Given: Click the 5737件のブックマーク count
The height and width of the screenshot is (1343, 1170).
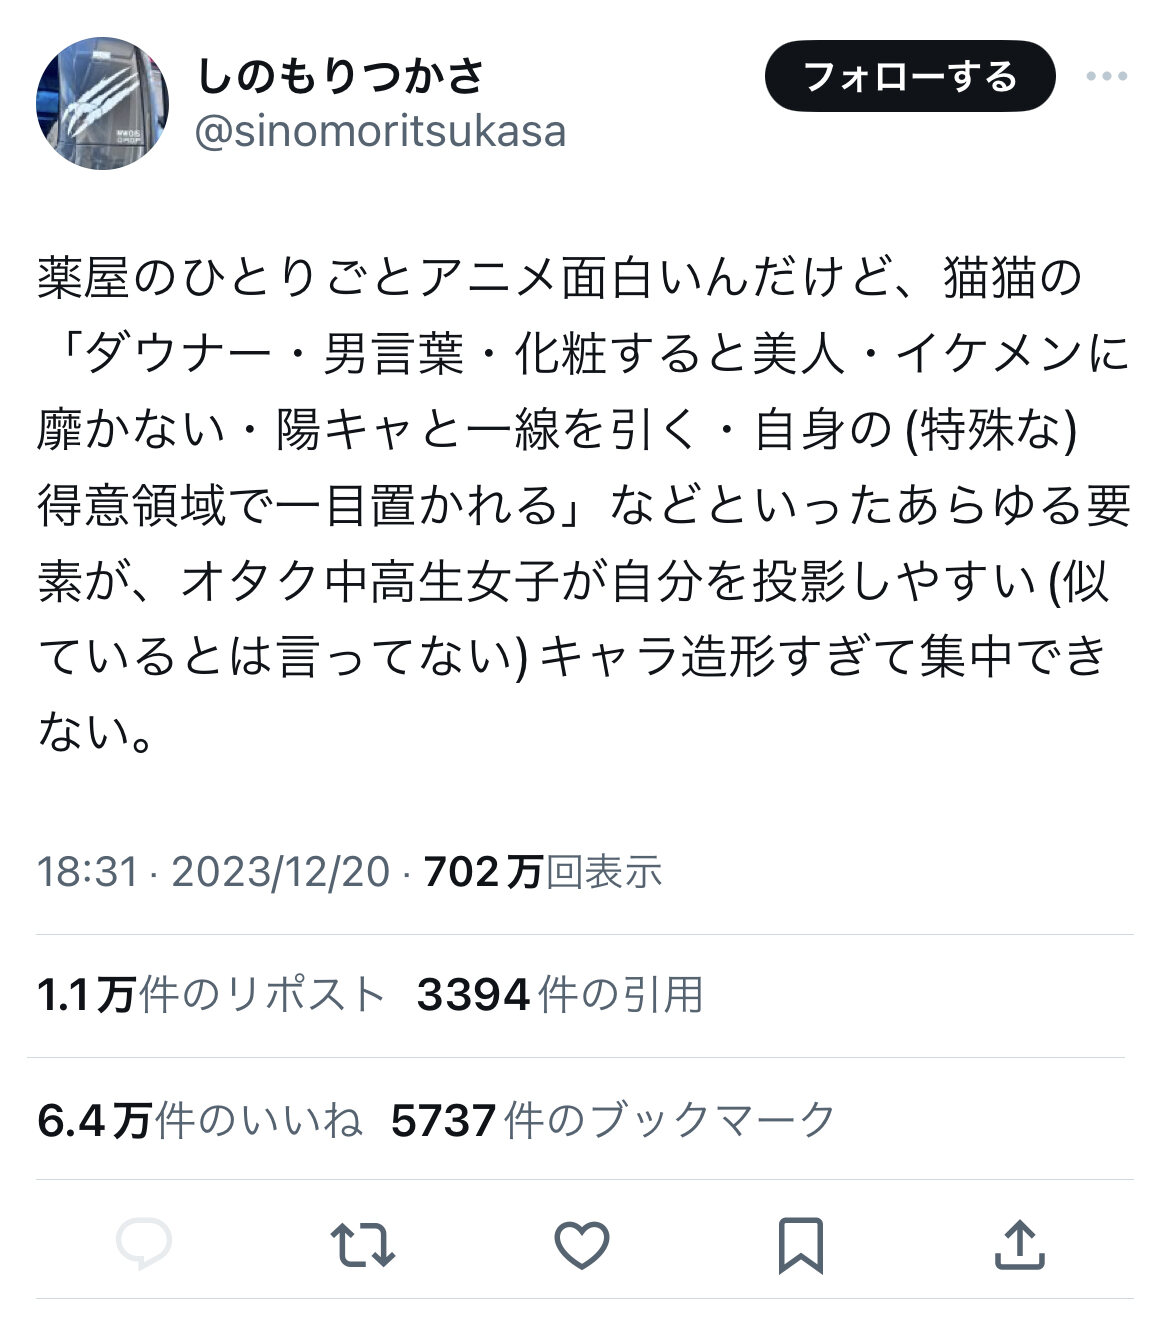Looking at the screenshot, I should 612,1120.
